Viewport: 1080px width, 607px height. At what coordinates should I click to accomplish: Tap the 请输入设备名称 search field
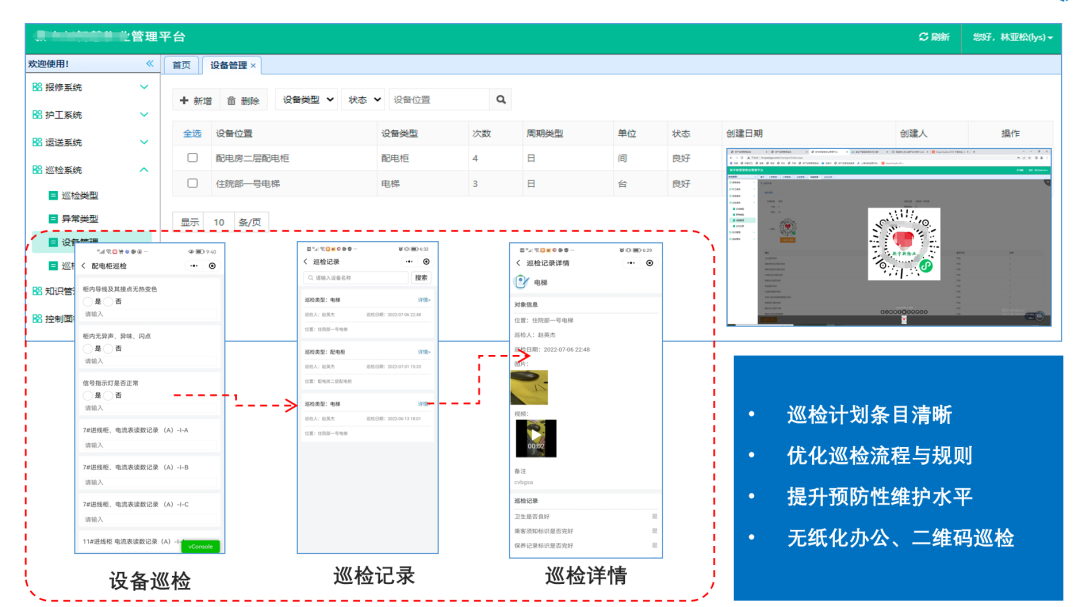[x=356, y=278]
